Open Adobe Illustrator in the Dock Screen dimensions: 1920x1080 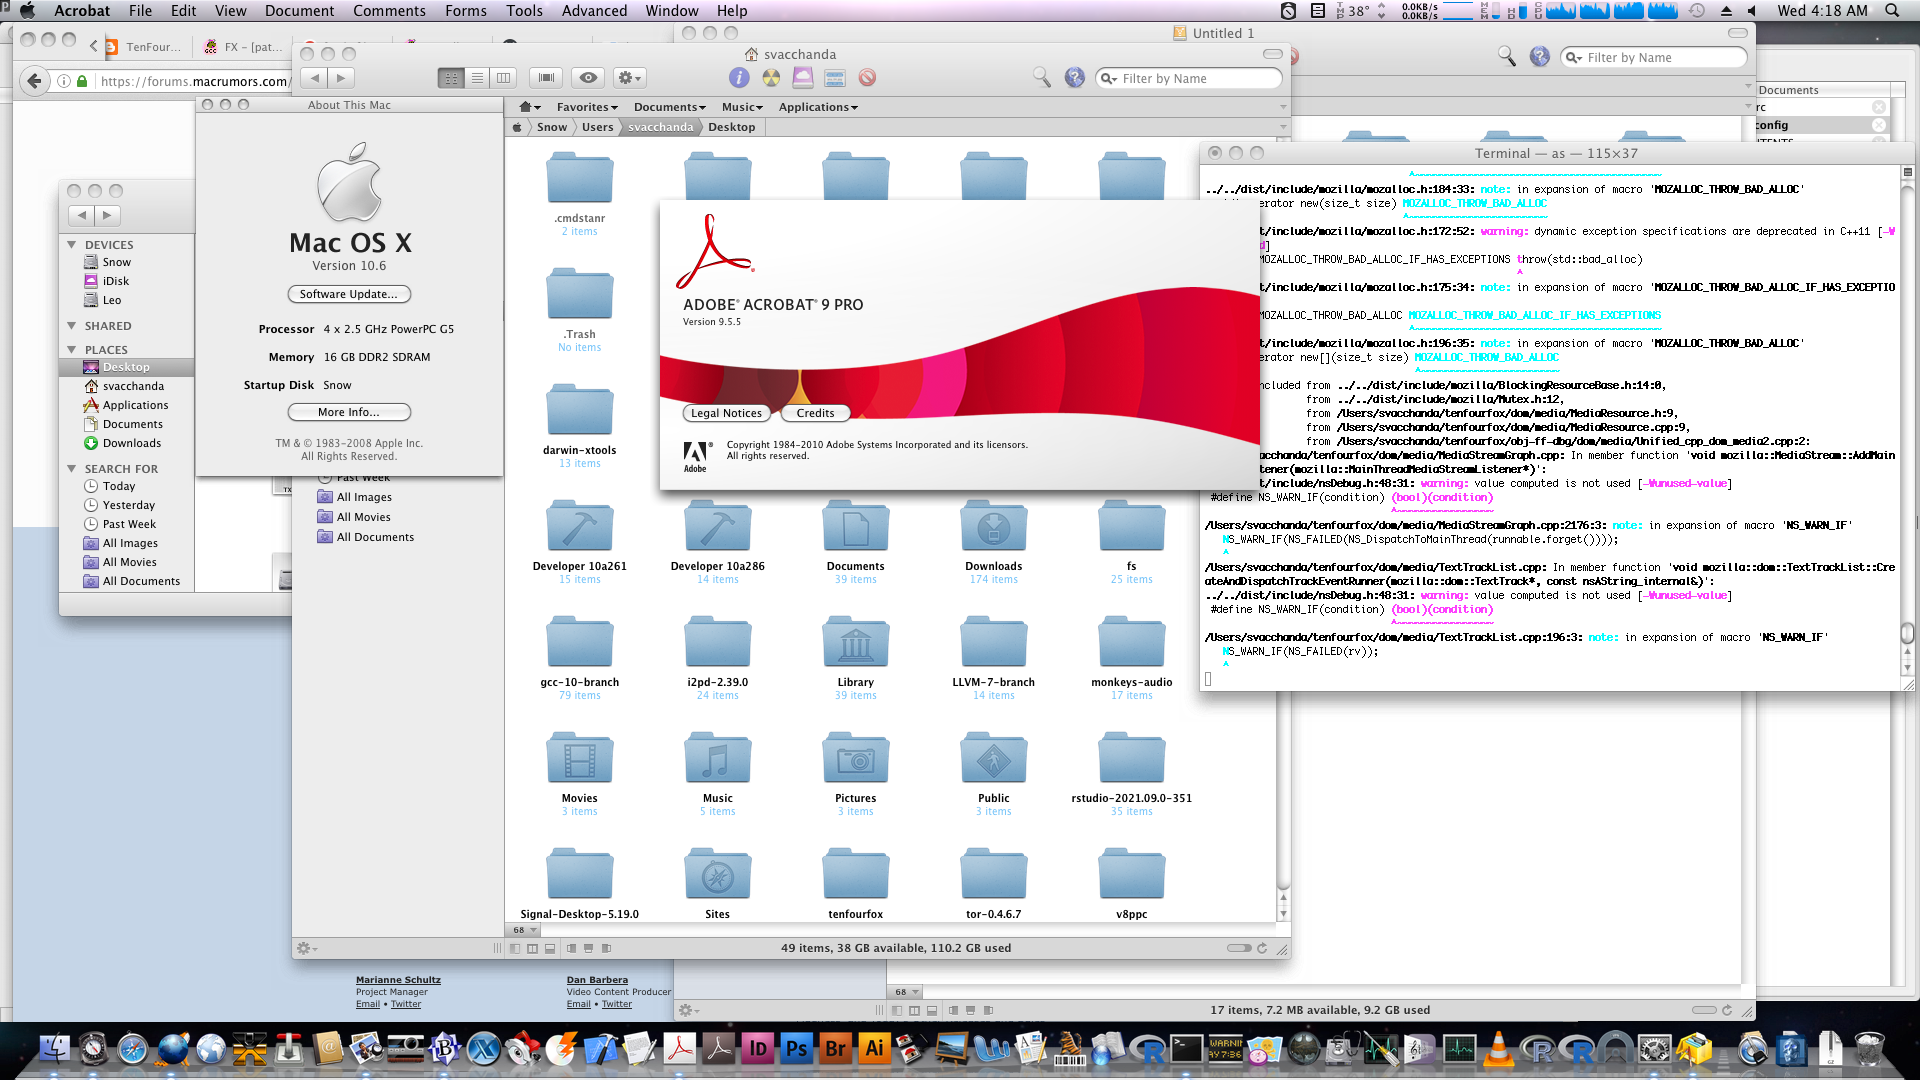[874, 1049]
